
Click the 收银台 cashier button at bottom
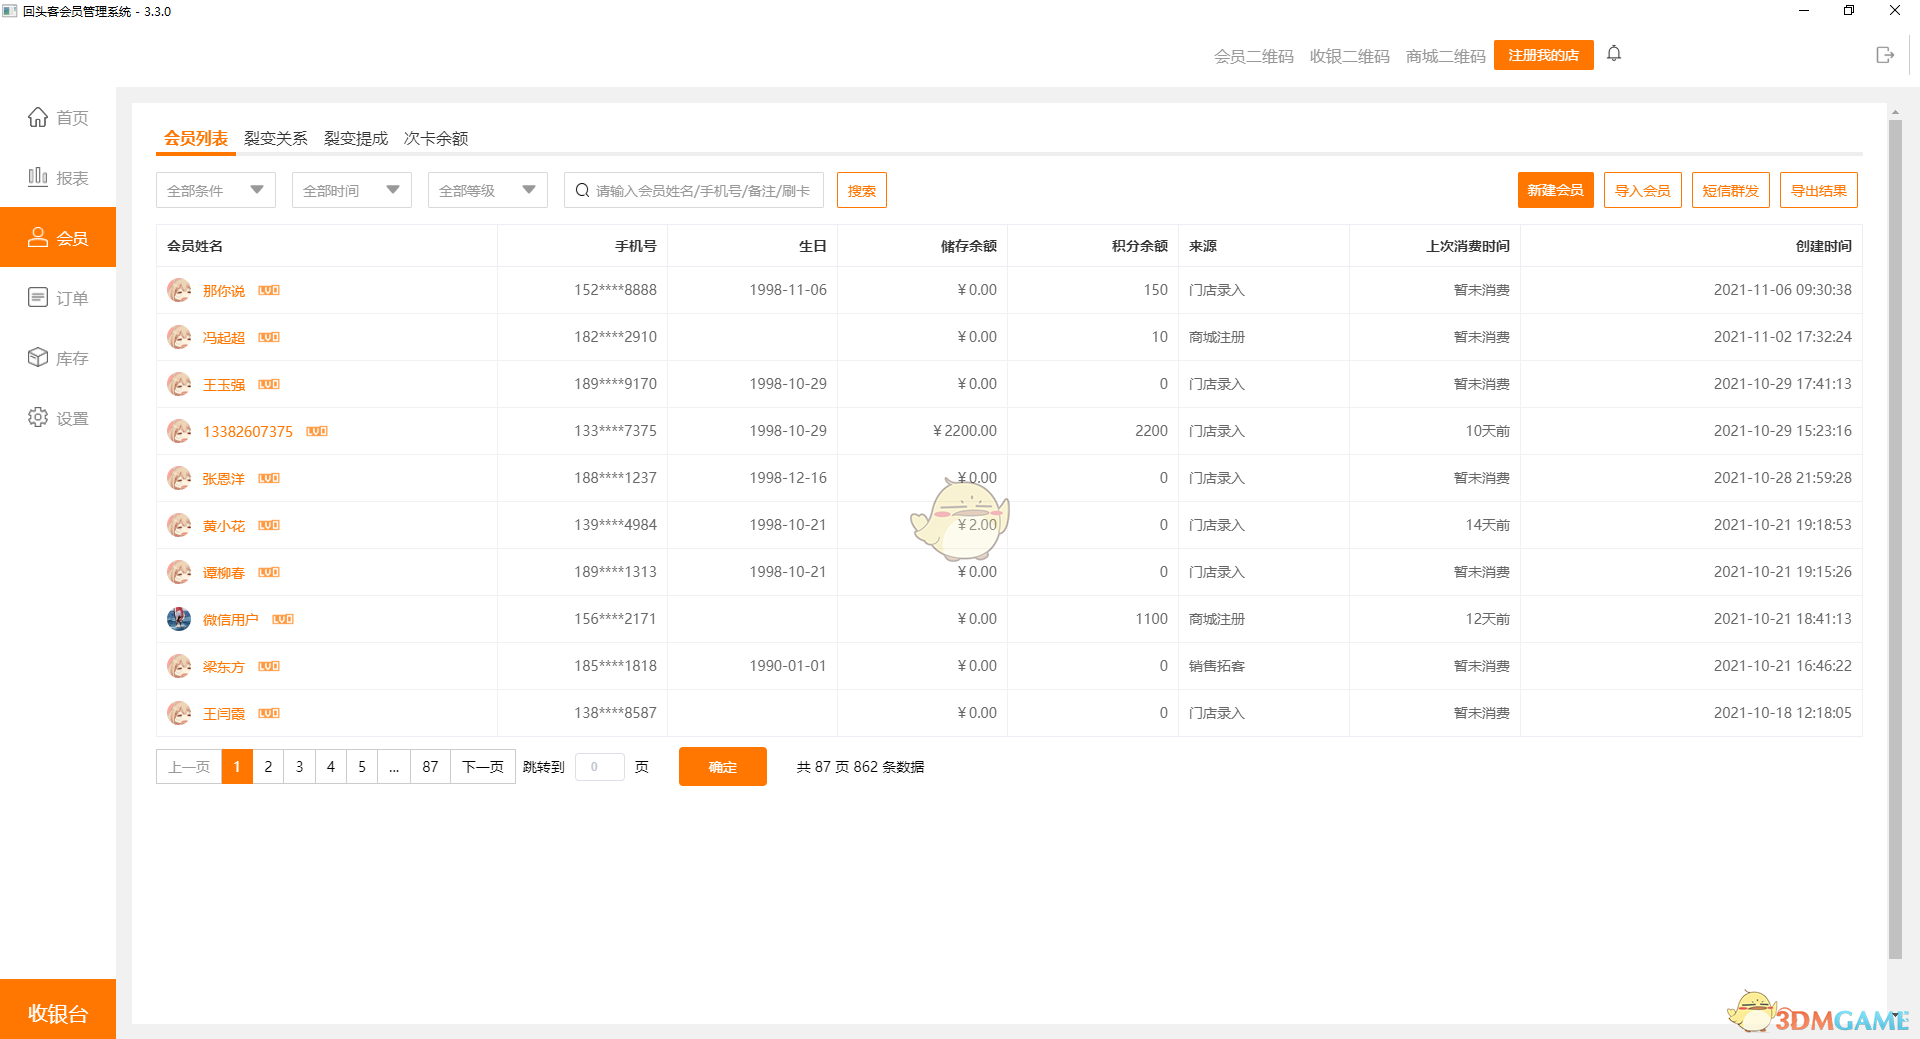[x=58, y=1012]
